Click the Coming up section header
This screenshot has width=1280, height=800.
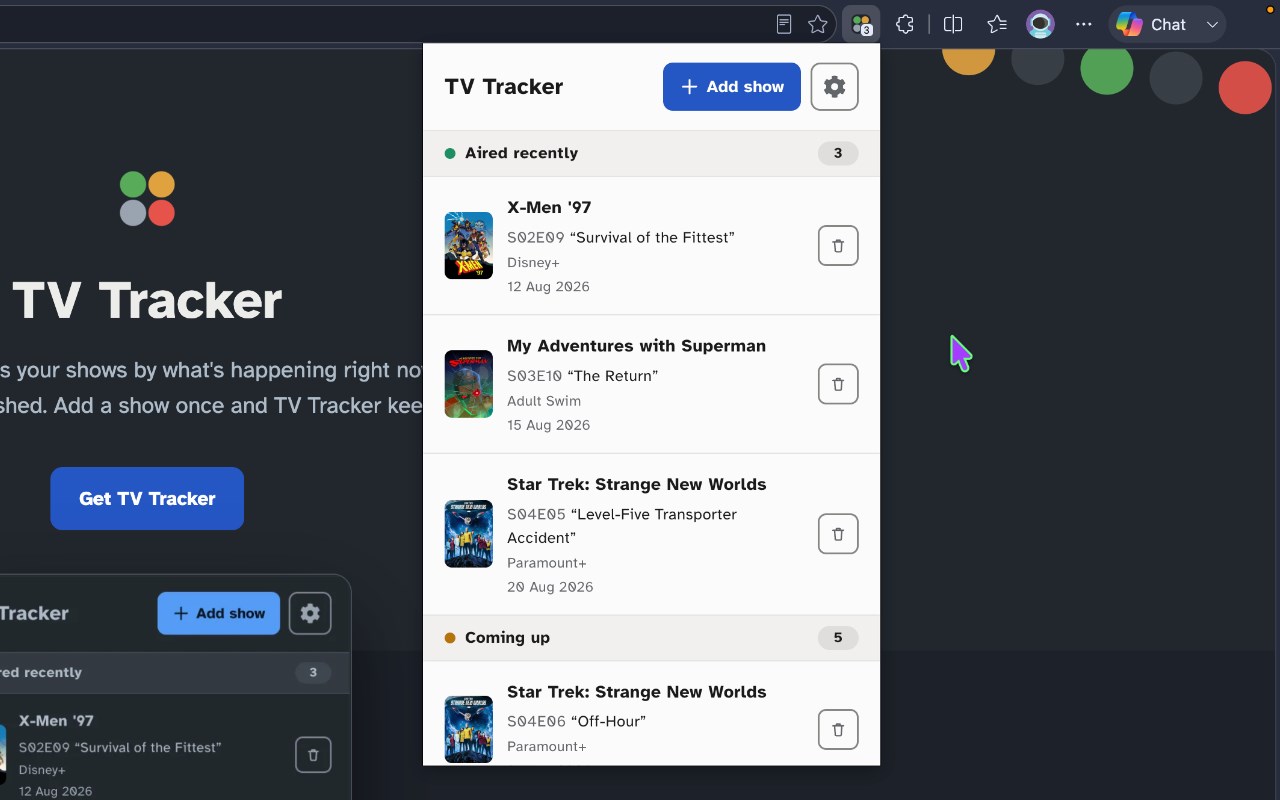[x=652, y=638]
